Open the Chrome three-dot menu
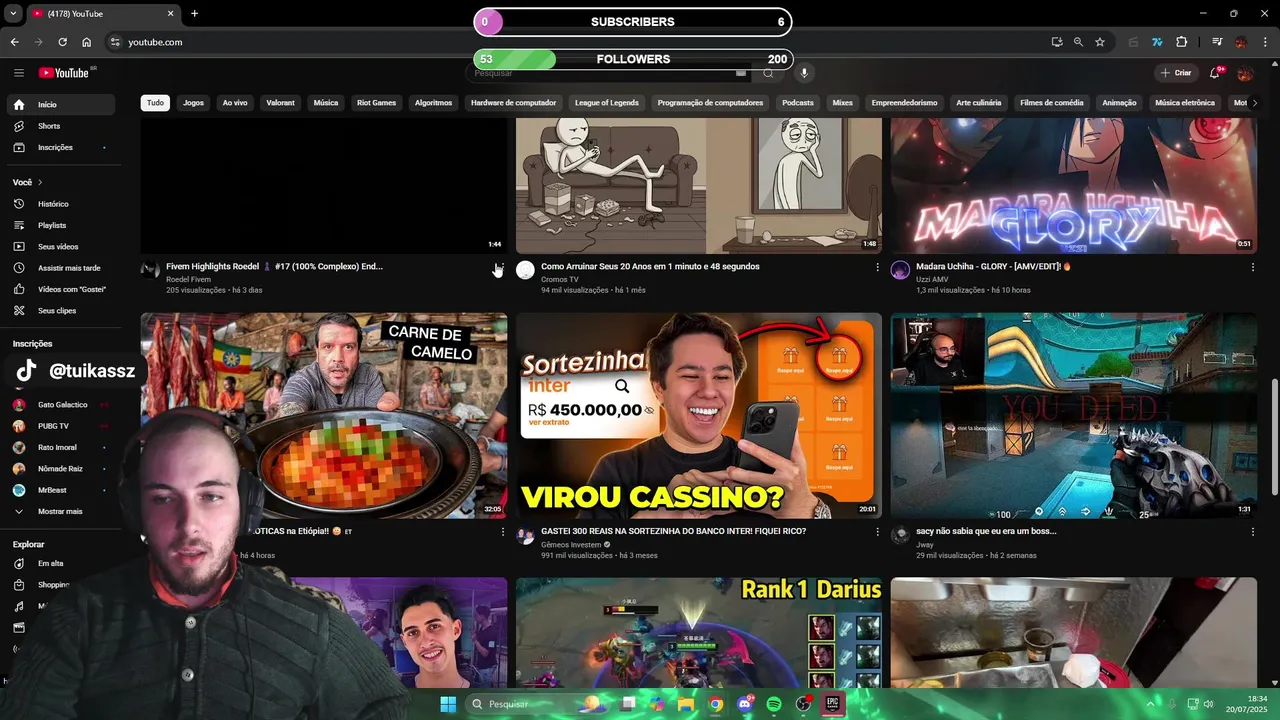This screenshot has width=1280, height=720. click(1265, 42)
